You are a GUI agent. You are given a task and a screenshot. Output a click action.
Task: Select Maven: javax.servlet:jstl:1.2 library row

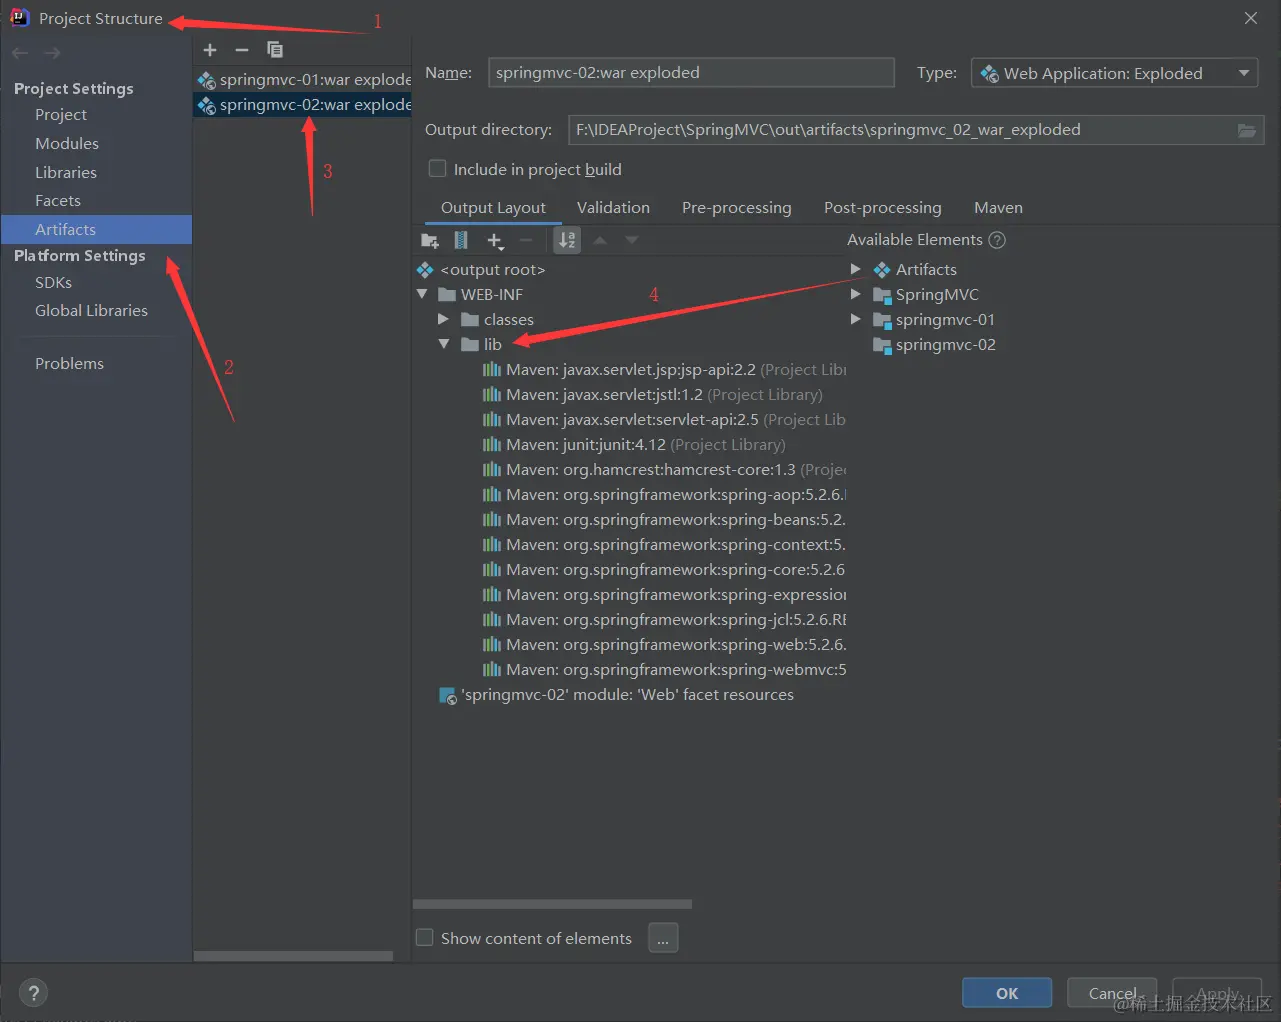[652, 395]
